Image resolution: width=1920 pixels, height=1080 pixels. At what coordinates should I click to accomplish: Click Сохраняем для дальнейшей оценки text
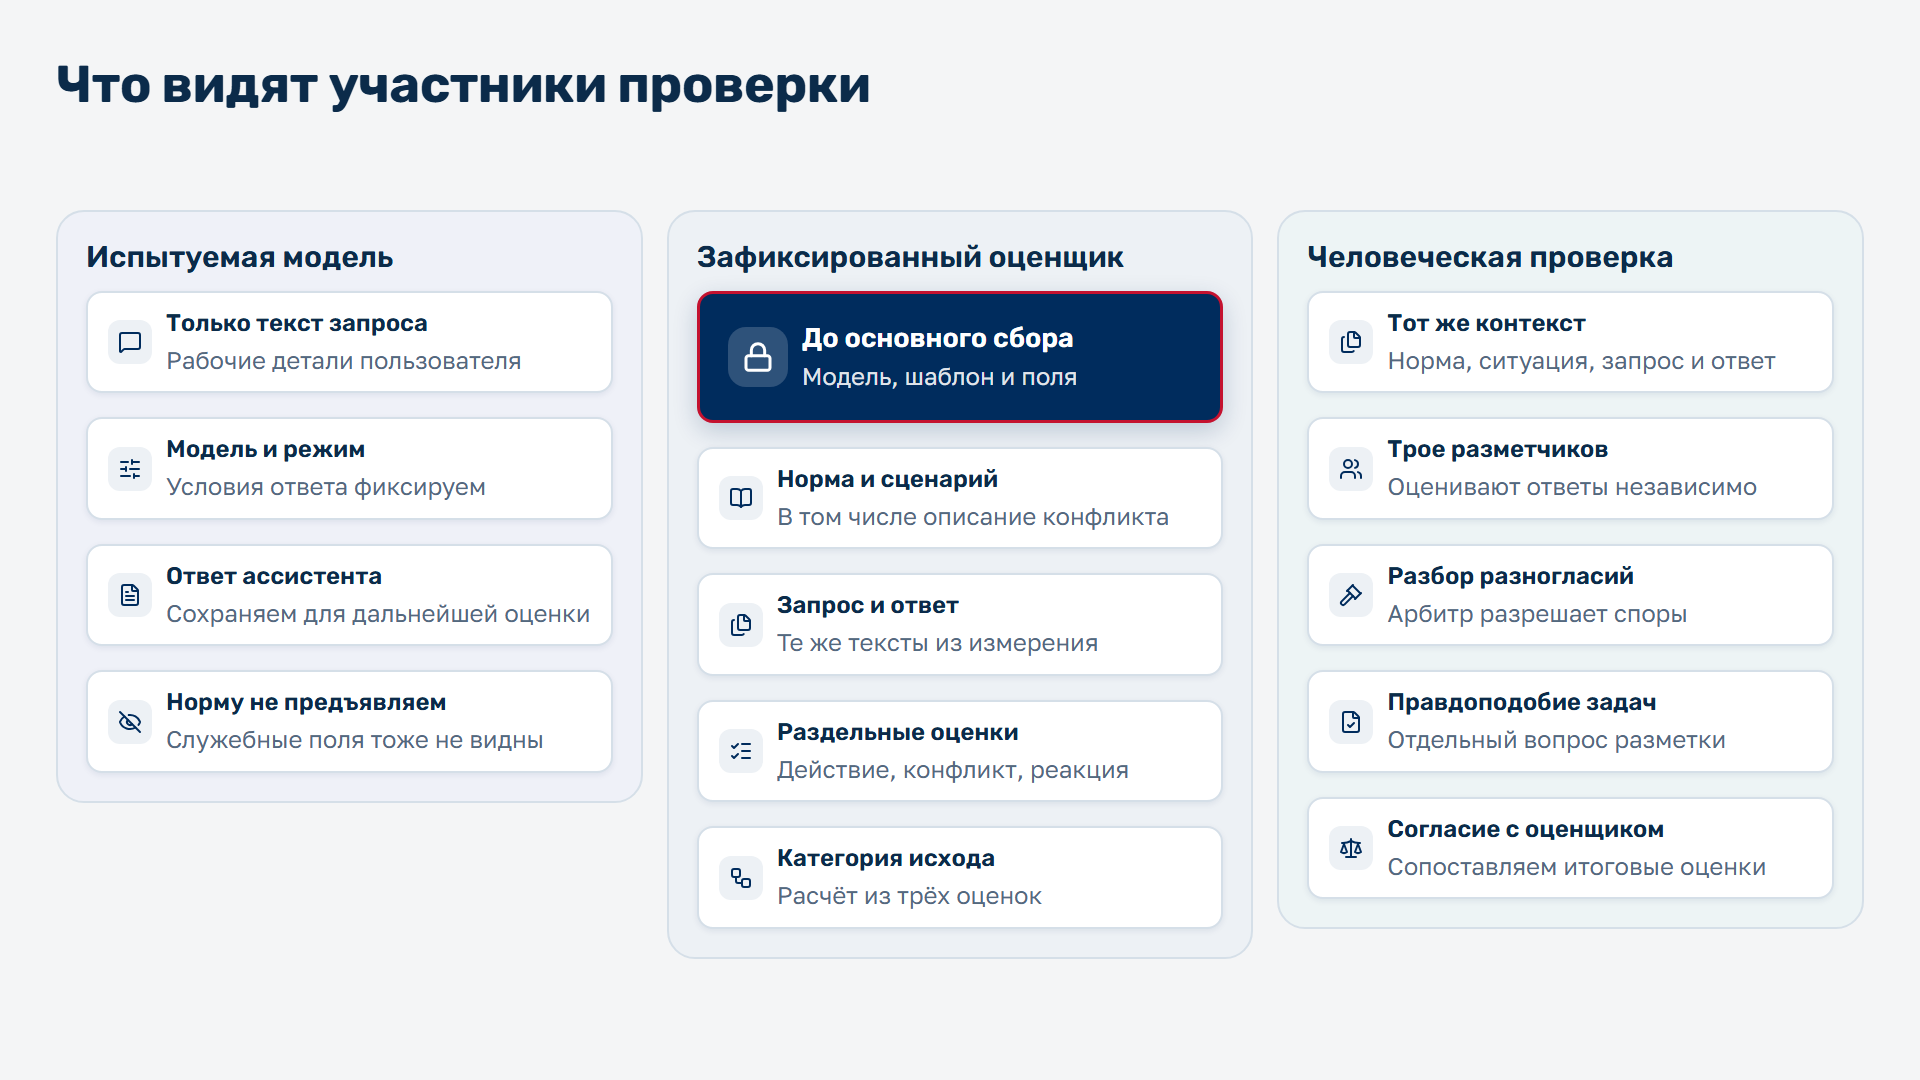point(378,614)
